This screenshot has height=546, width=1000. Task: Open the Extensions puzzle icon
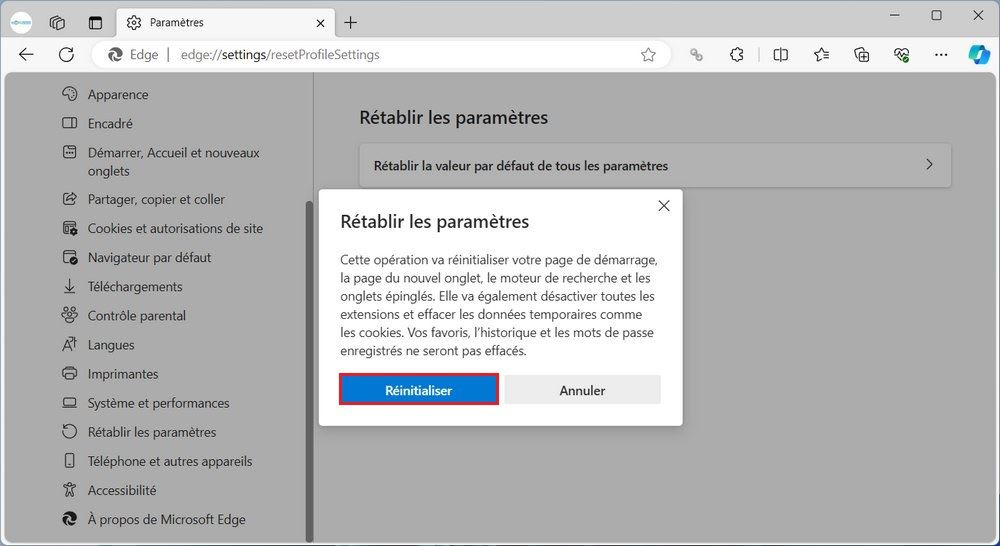tap(737, 55)
